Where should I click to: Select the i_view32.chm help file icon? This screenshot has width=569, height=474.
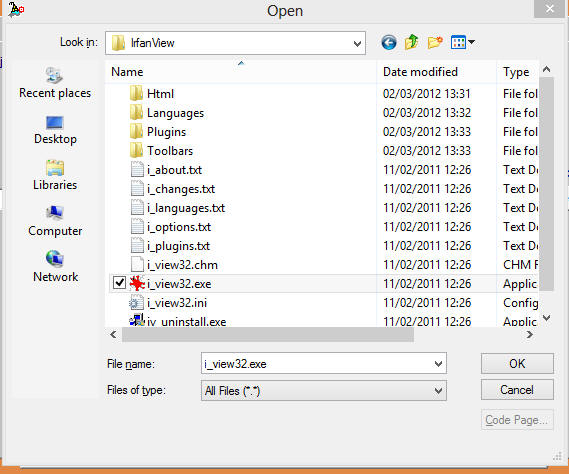coord(137,264)
